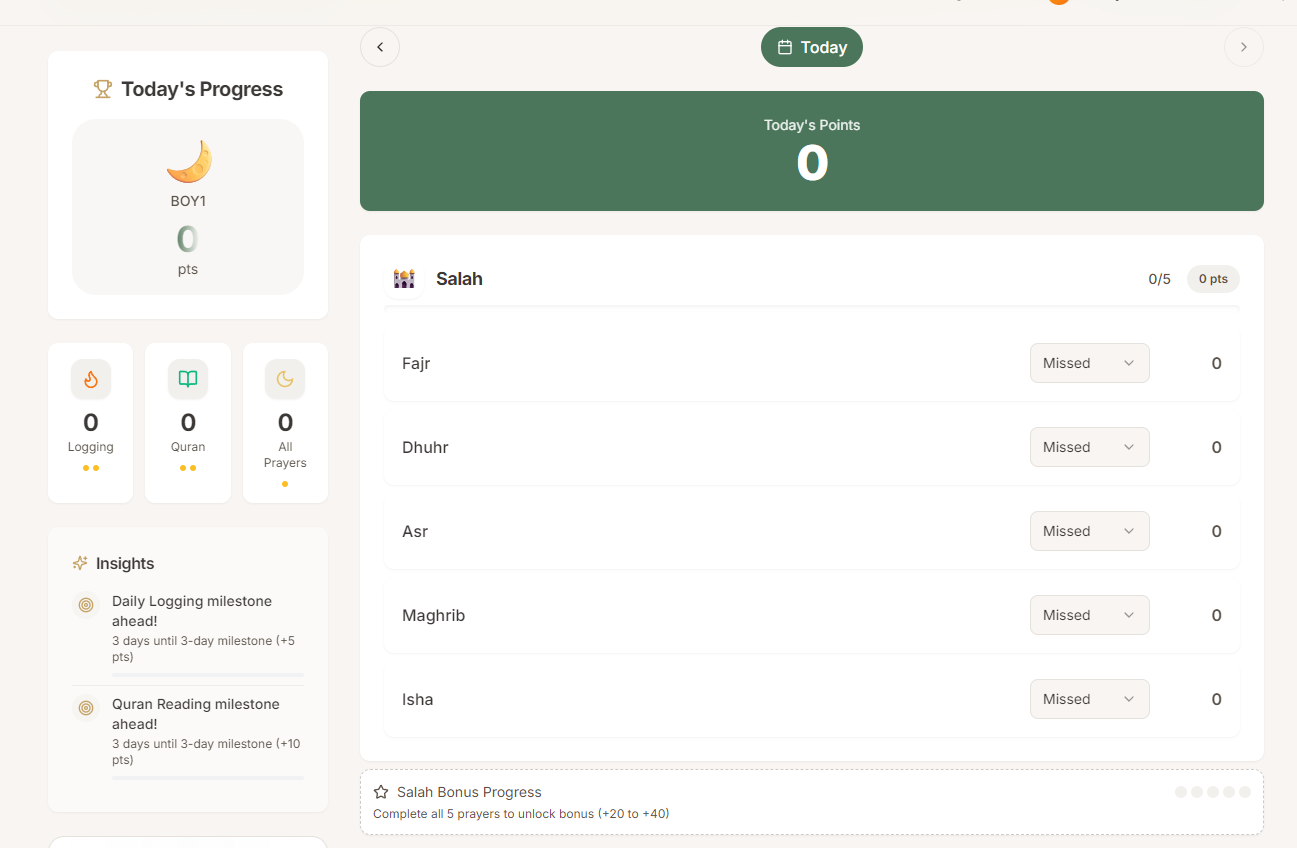
Task: Click the trophy icon beside Today's Progress
Action: (103, 89)
